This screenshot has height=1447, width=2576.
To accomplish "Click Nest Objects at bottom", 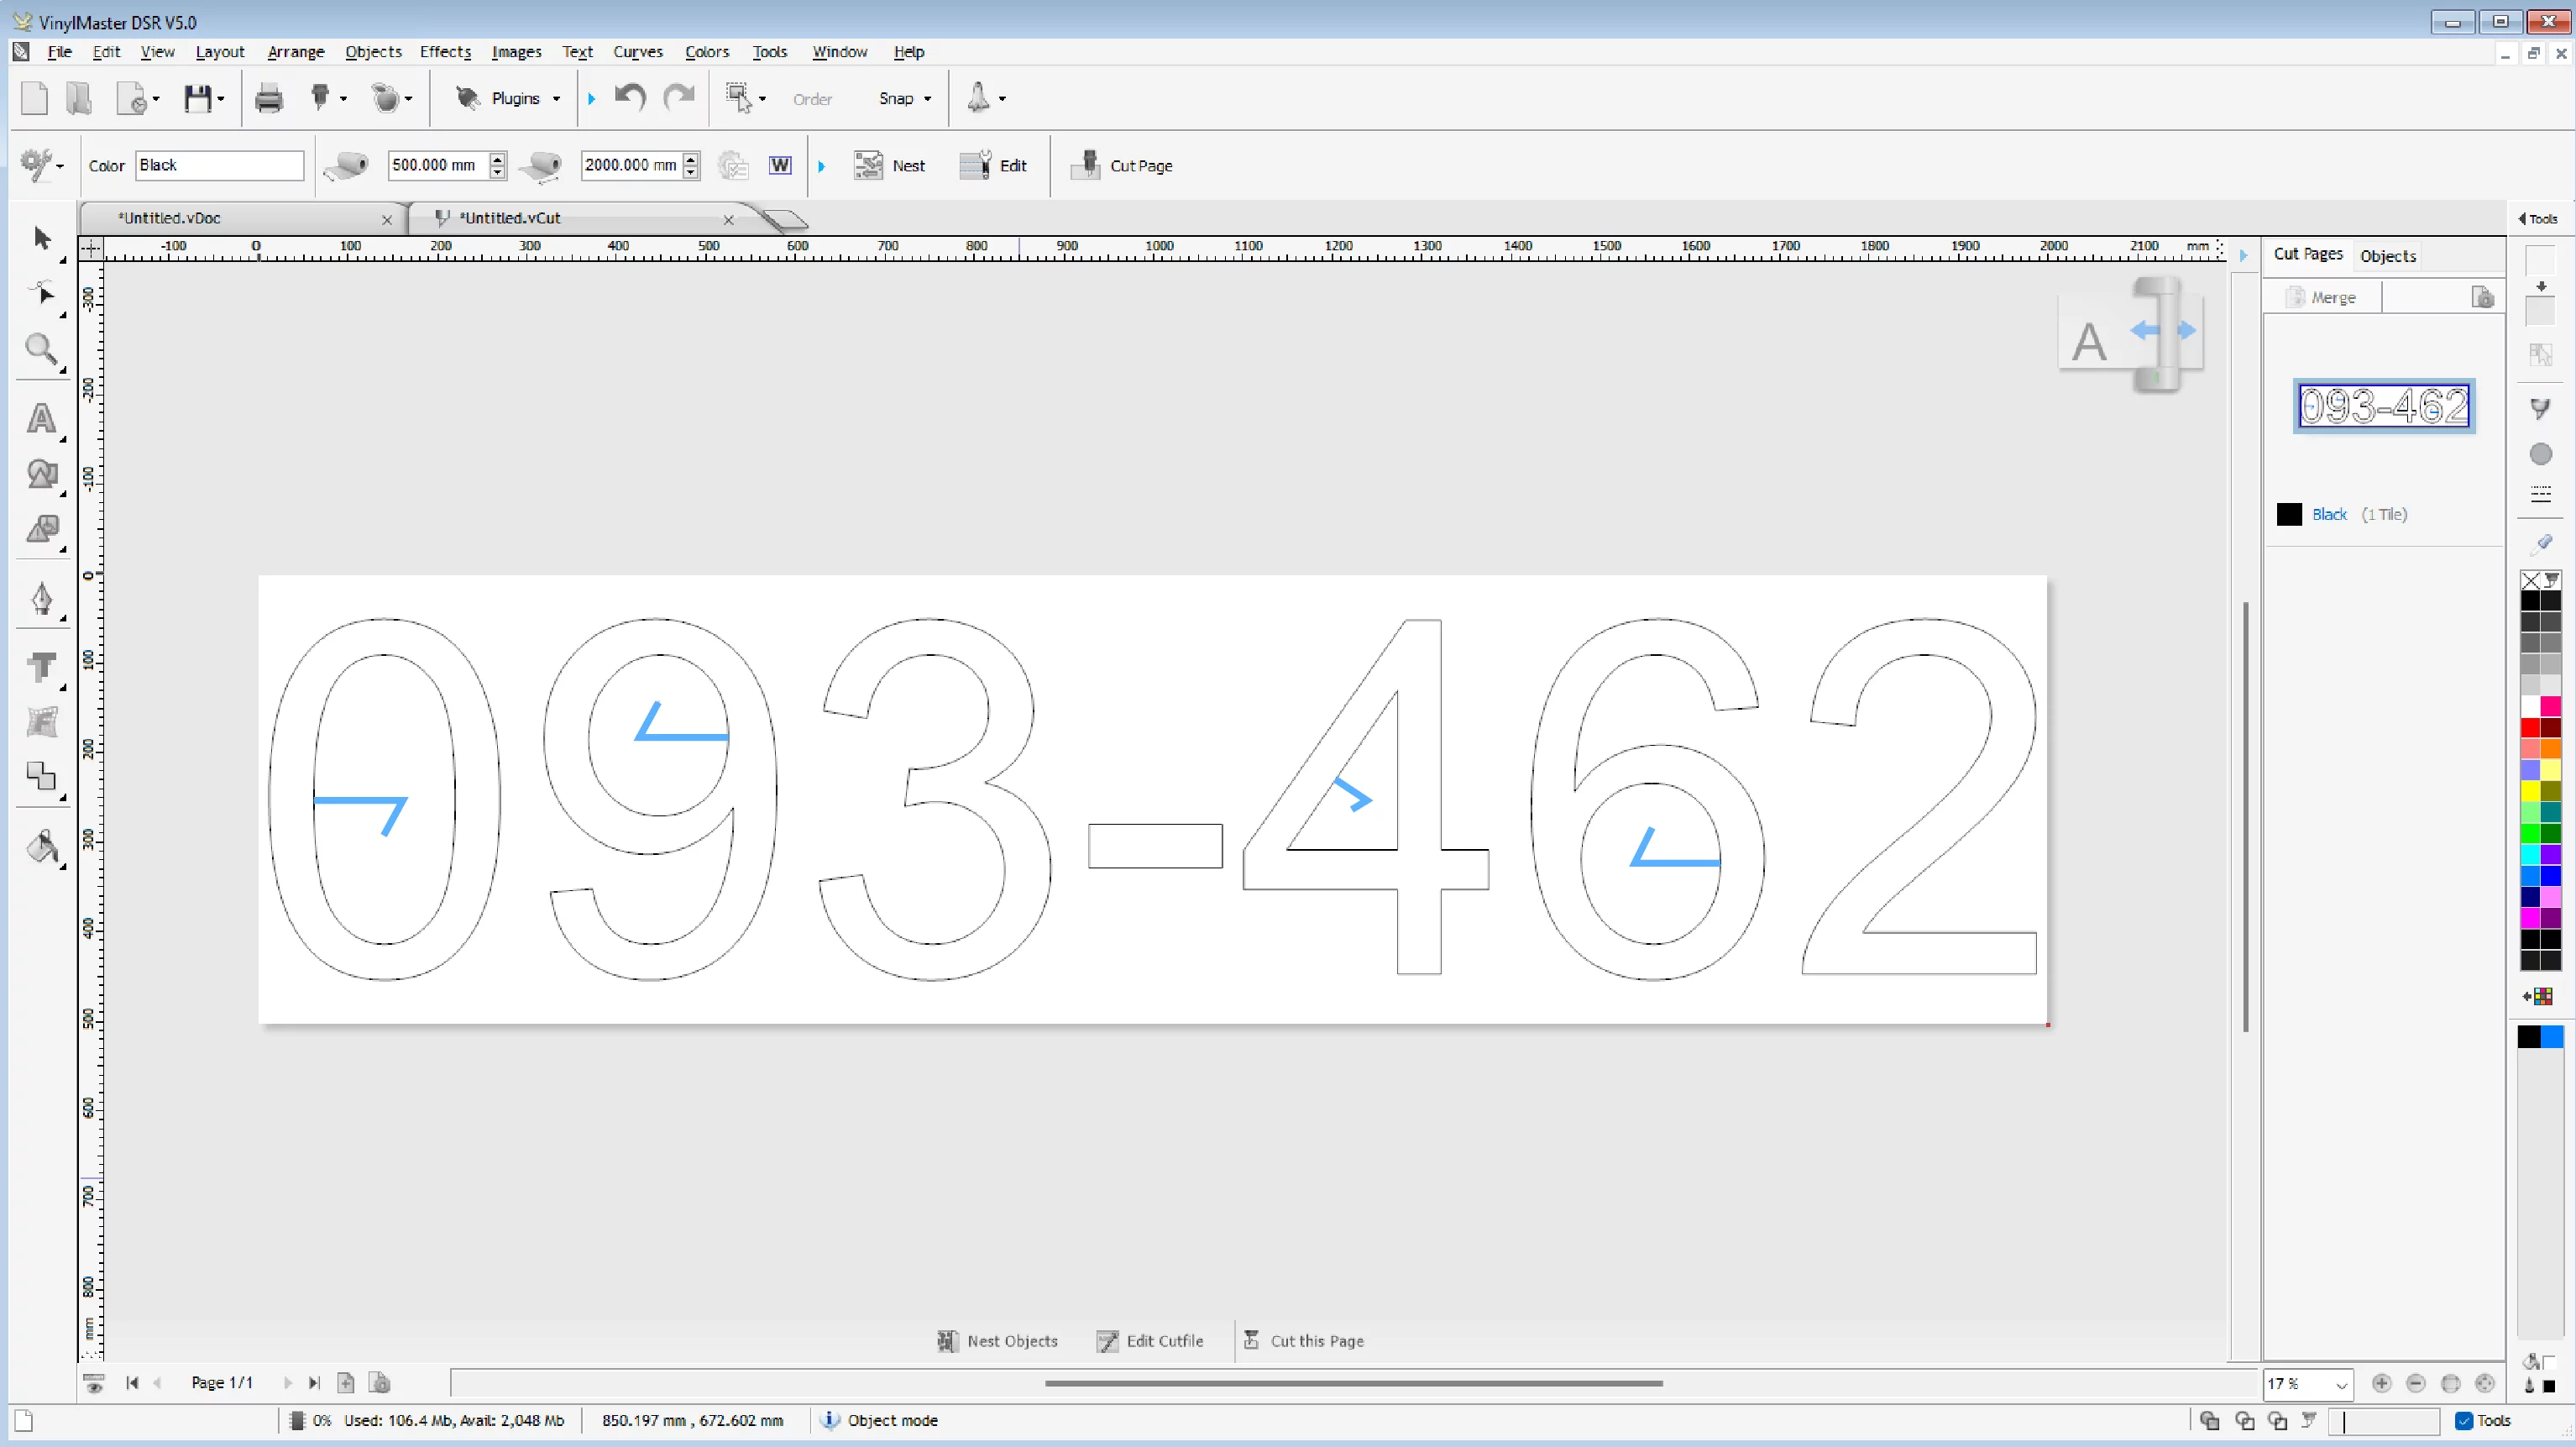I will pos(997,1341).
